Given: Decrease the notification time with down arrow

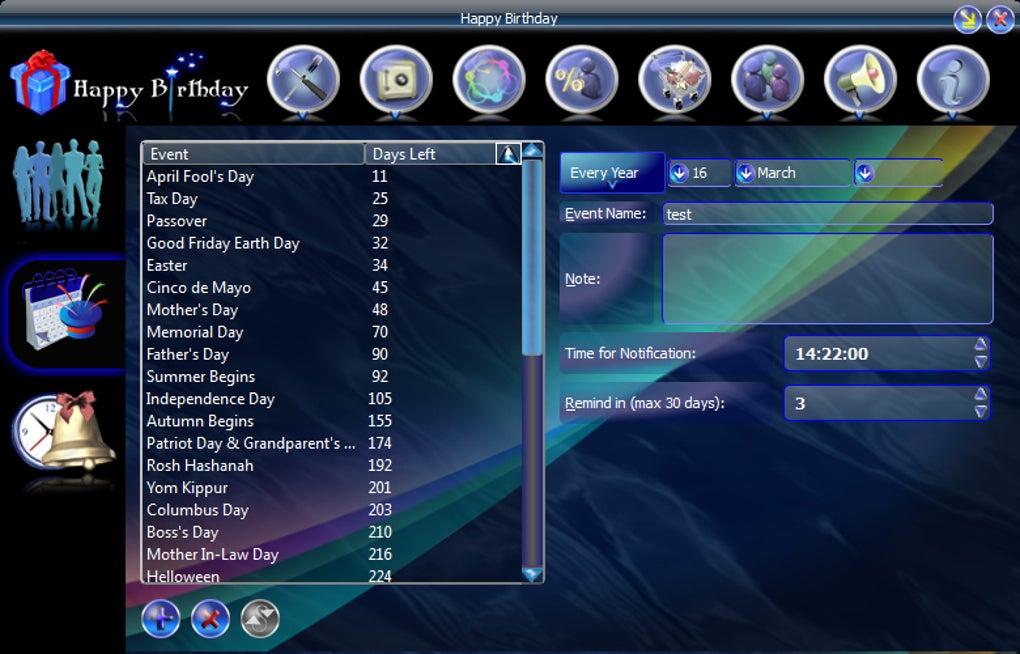Looking at the screenshot, I should [x=980, y=362].
